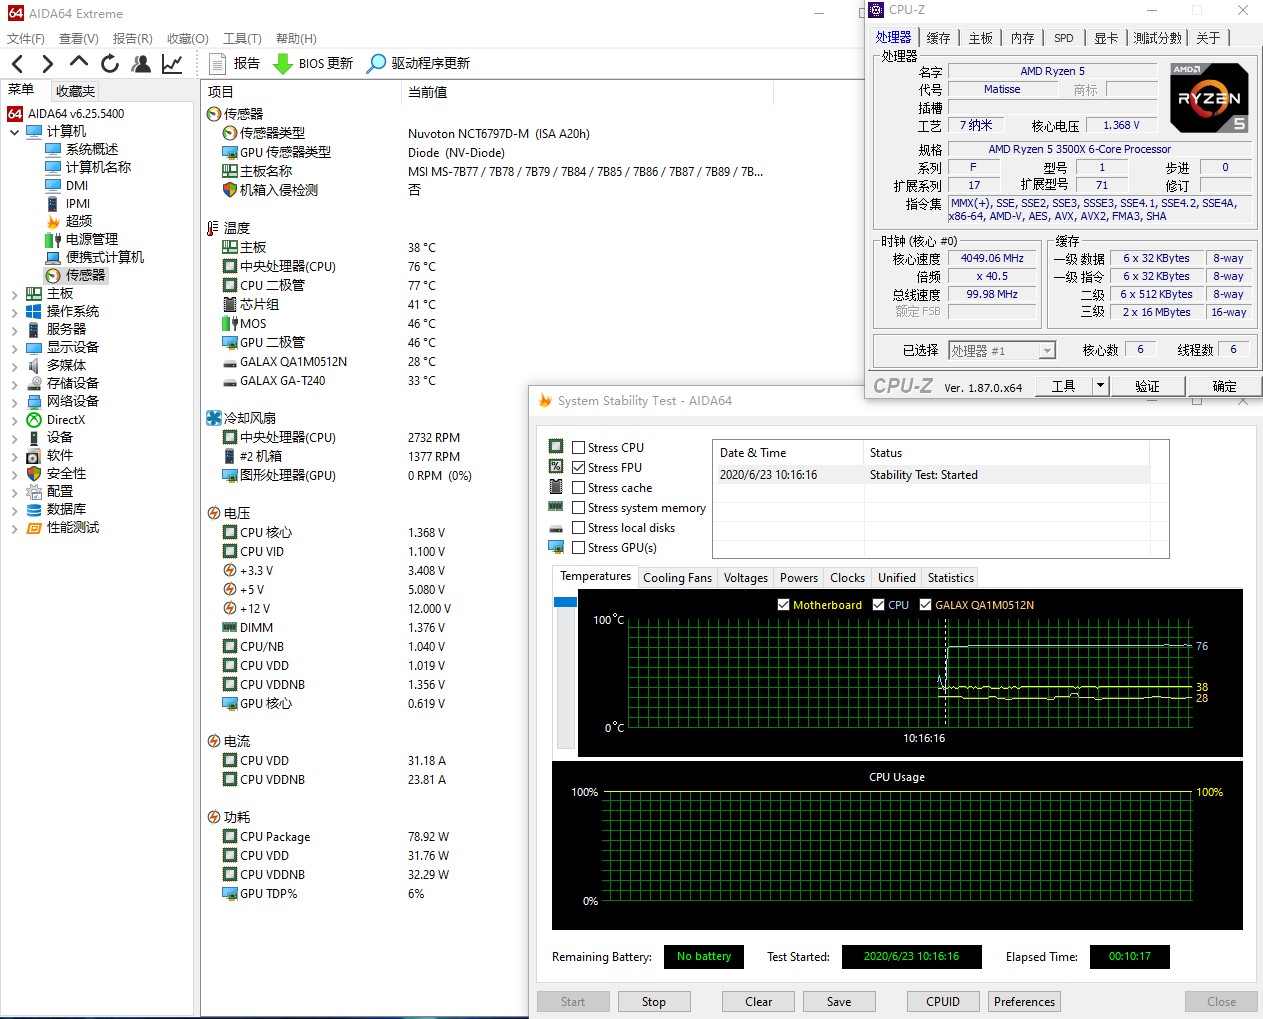
Task: Collapse the 计算机 tree node
Action: click(14, 131)
